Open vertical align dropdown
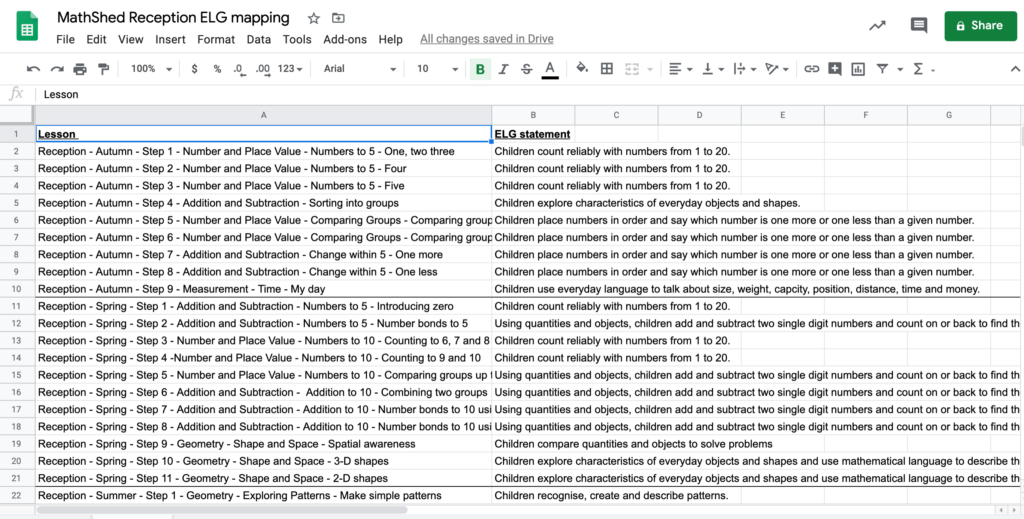This screenshot has height=519, width=1024. (712, 69)
